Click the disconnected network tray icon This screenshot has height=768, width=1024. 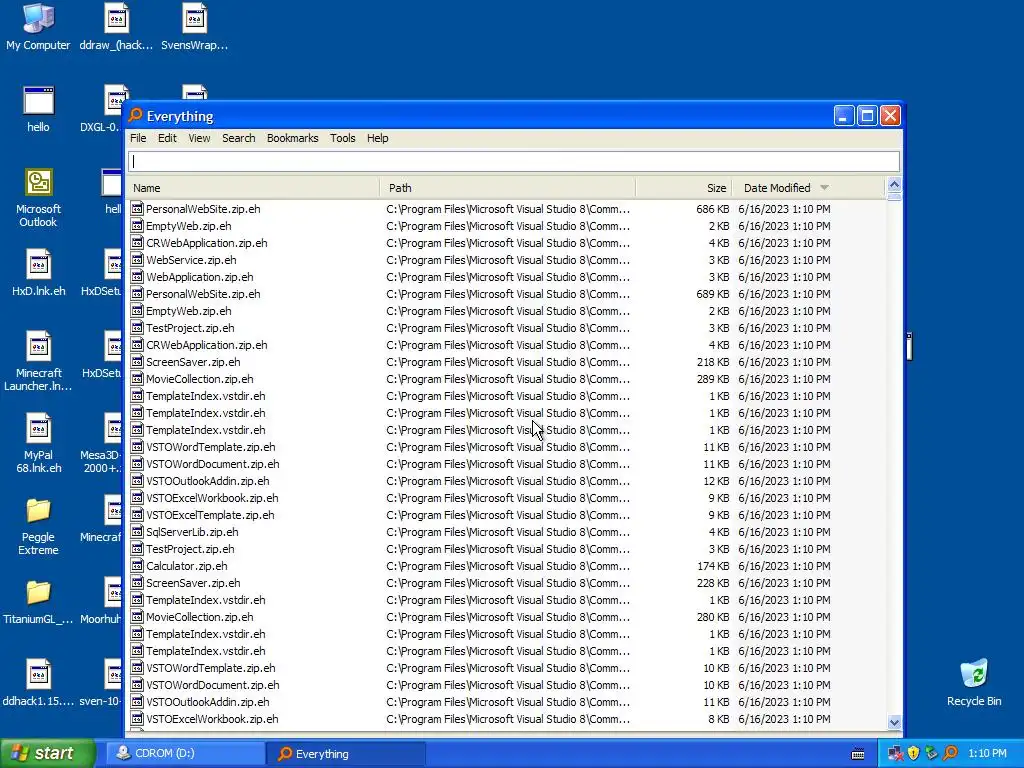895,753
